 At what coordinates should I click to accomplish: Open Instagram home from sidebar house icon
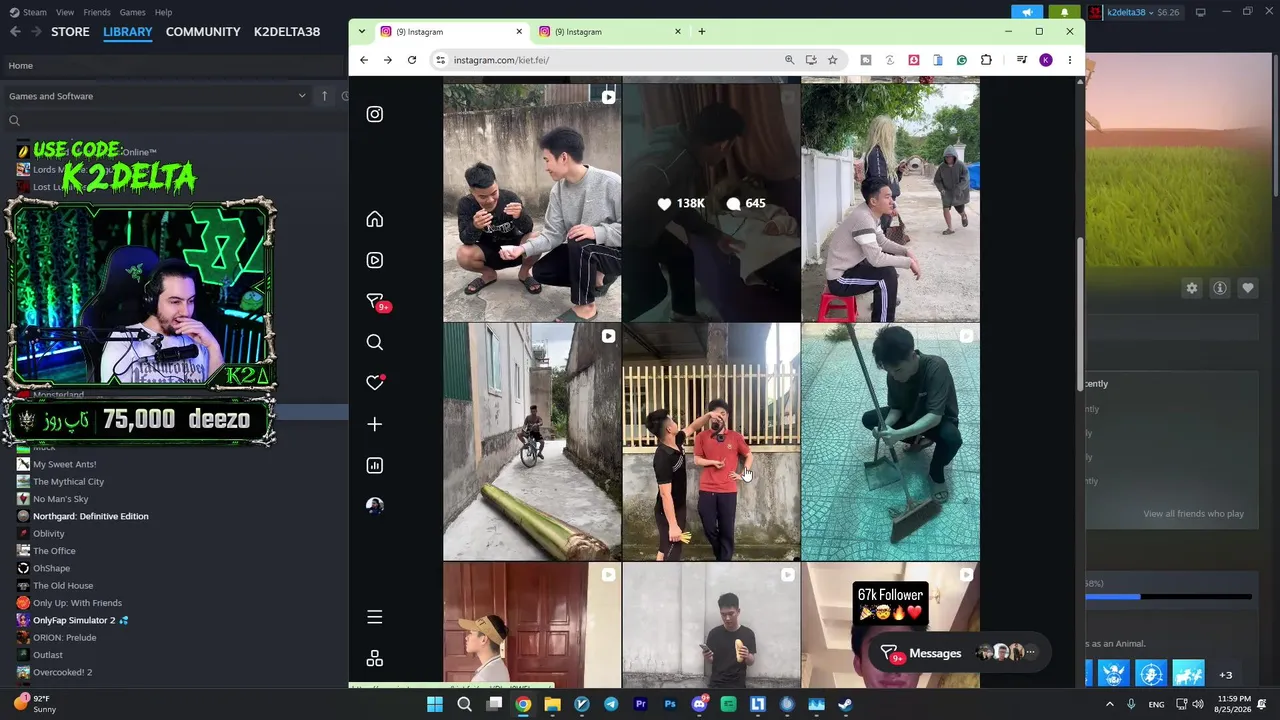click(x=375, y=219)
